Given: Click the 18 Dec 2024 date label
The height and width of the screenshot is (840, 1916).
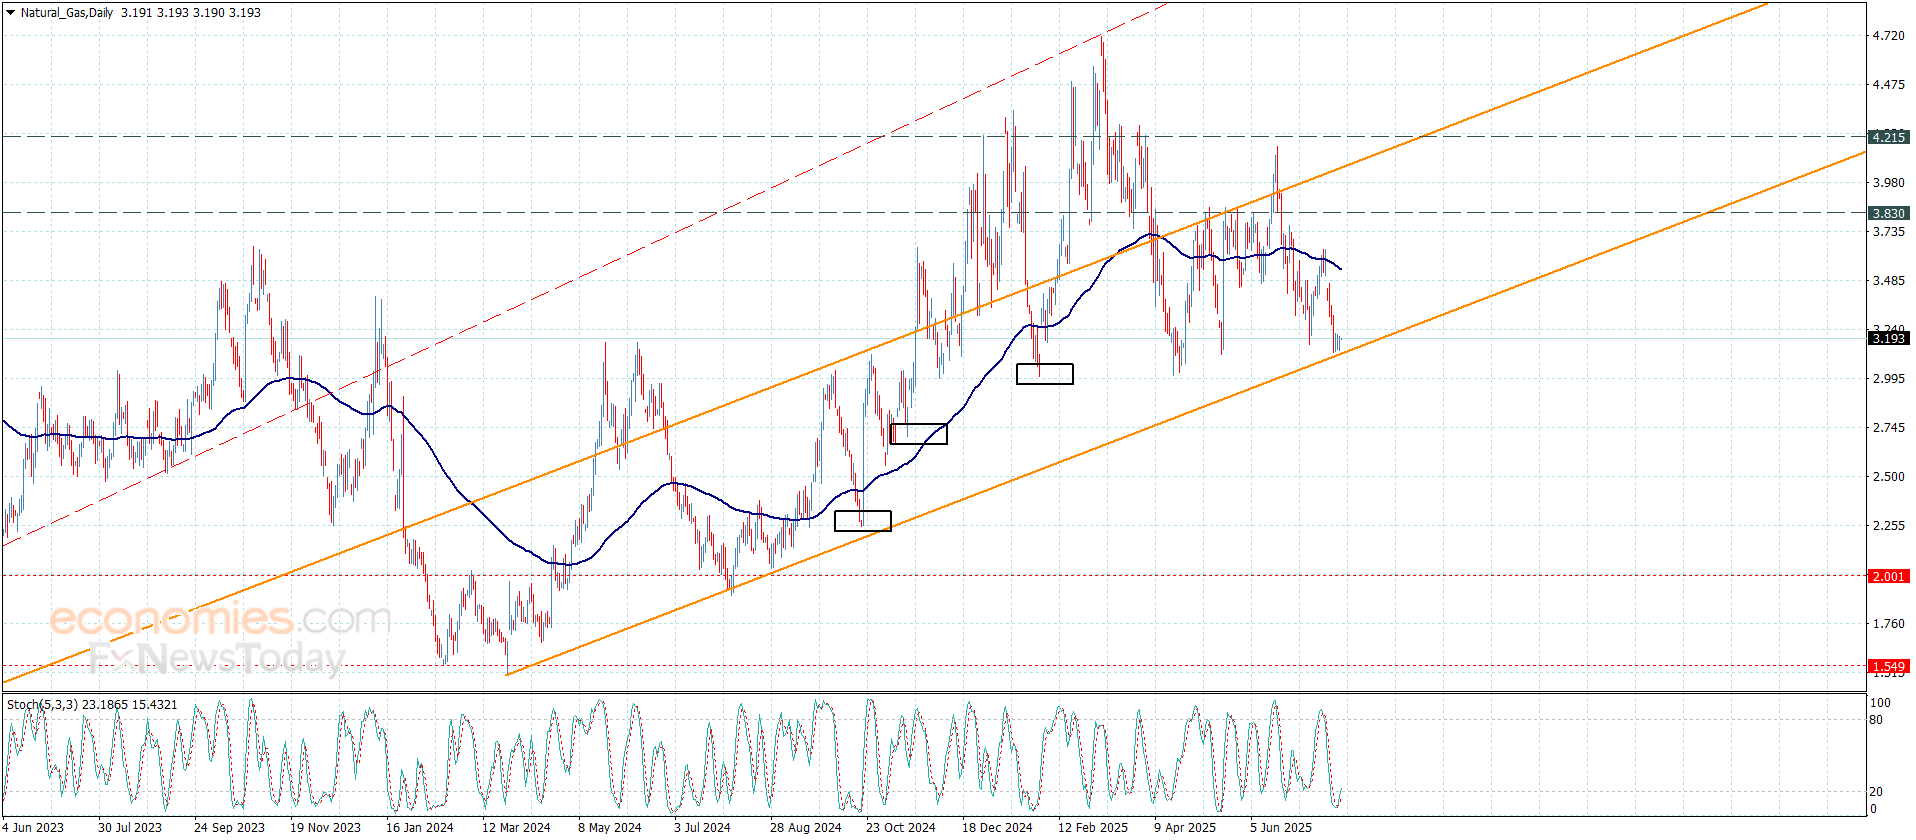Looking at the screenshot, I should coord(996,827).
